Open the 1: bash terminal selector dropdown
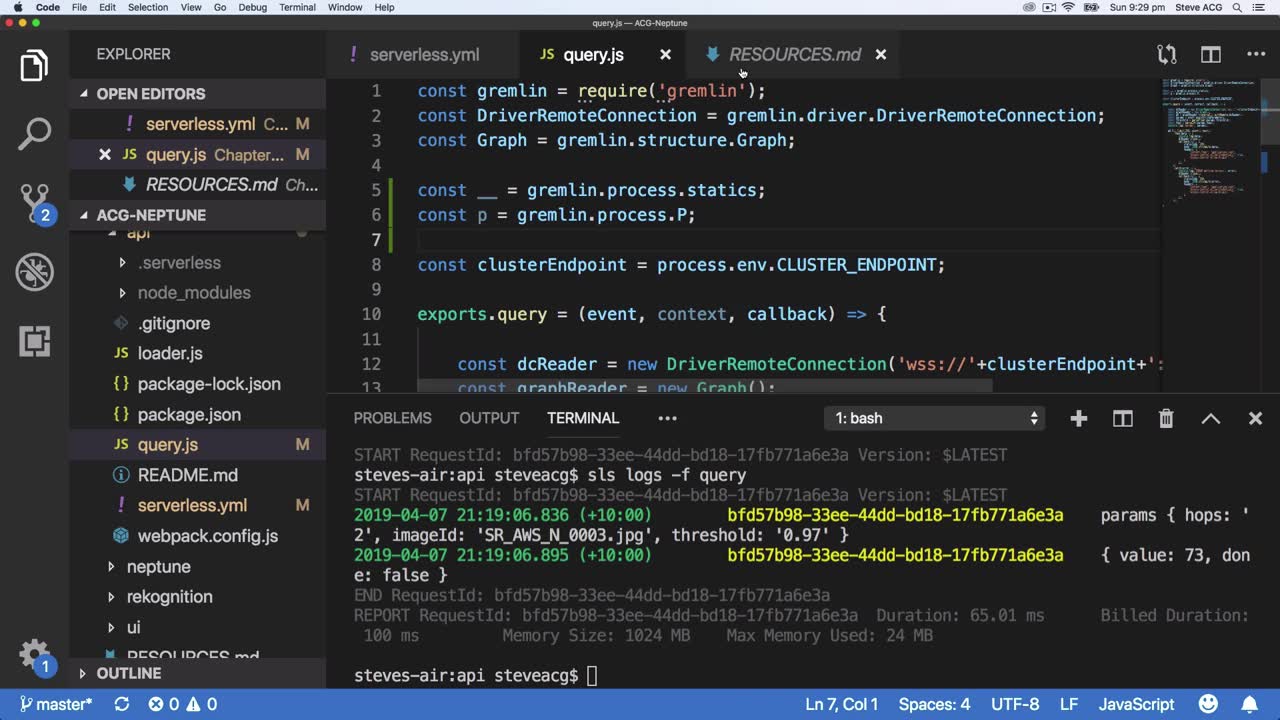Viewport: 1280px width, 720px height. [x=936, y=419]
